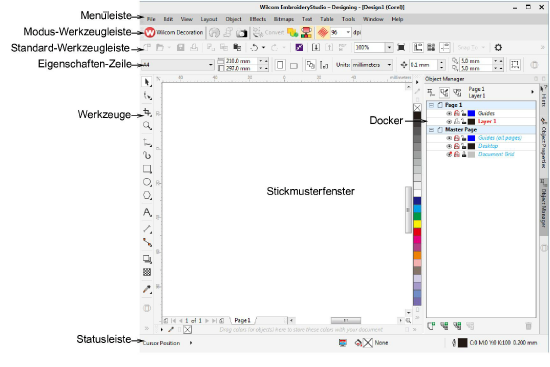Select the Rectangle tool
This screenshot has height=367, width=550.
click(x=147, y=169)
